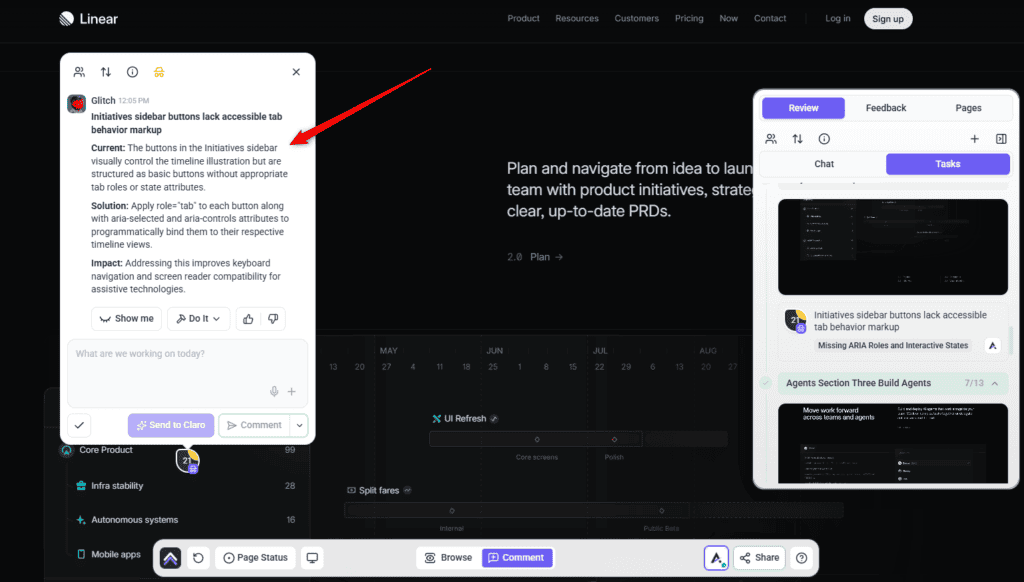The image size is (1024, 582).
Task: Click Send to Claro button
Action: (171, 425)
